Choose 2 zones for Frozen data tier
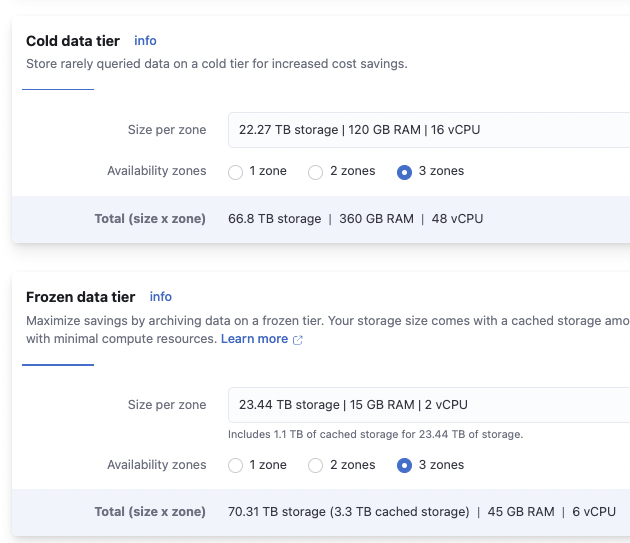The image size is (630, 543). (315, 465)
